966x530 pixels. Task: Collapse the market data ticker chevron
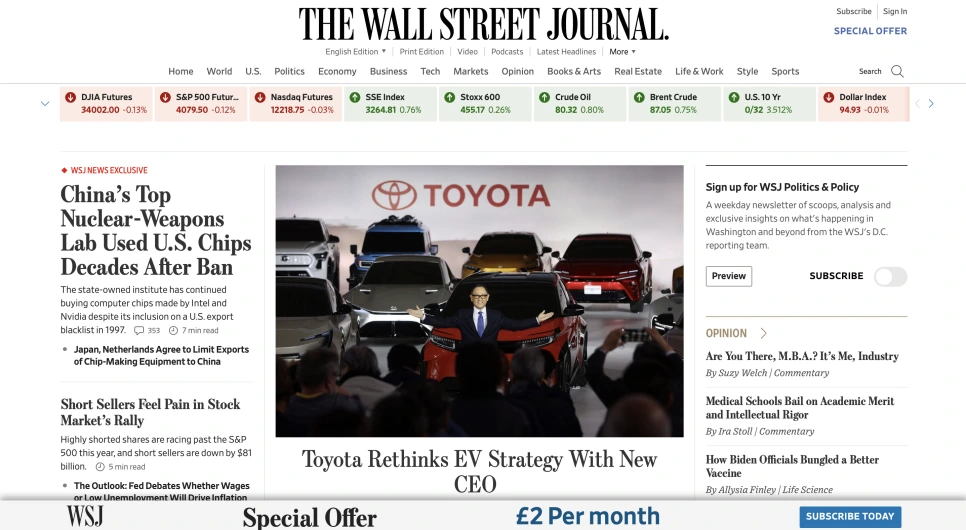pyautogui.click(x=45, y=104)
